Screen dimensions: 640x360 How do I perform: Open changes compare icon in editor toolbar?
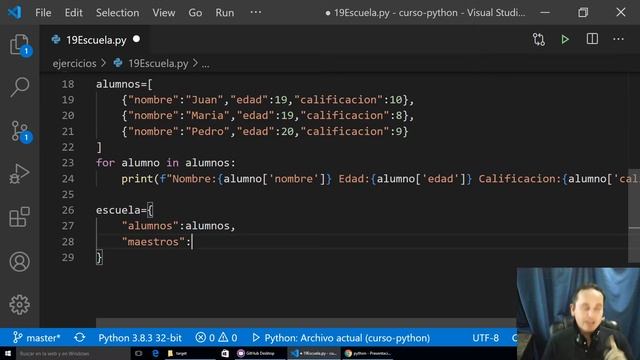click(539, 40)
